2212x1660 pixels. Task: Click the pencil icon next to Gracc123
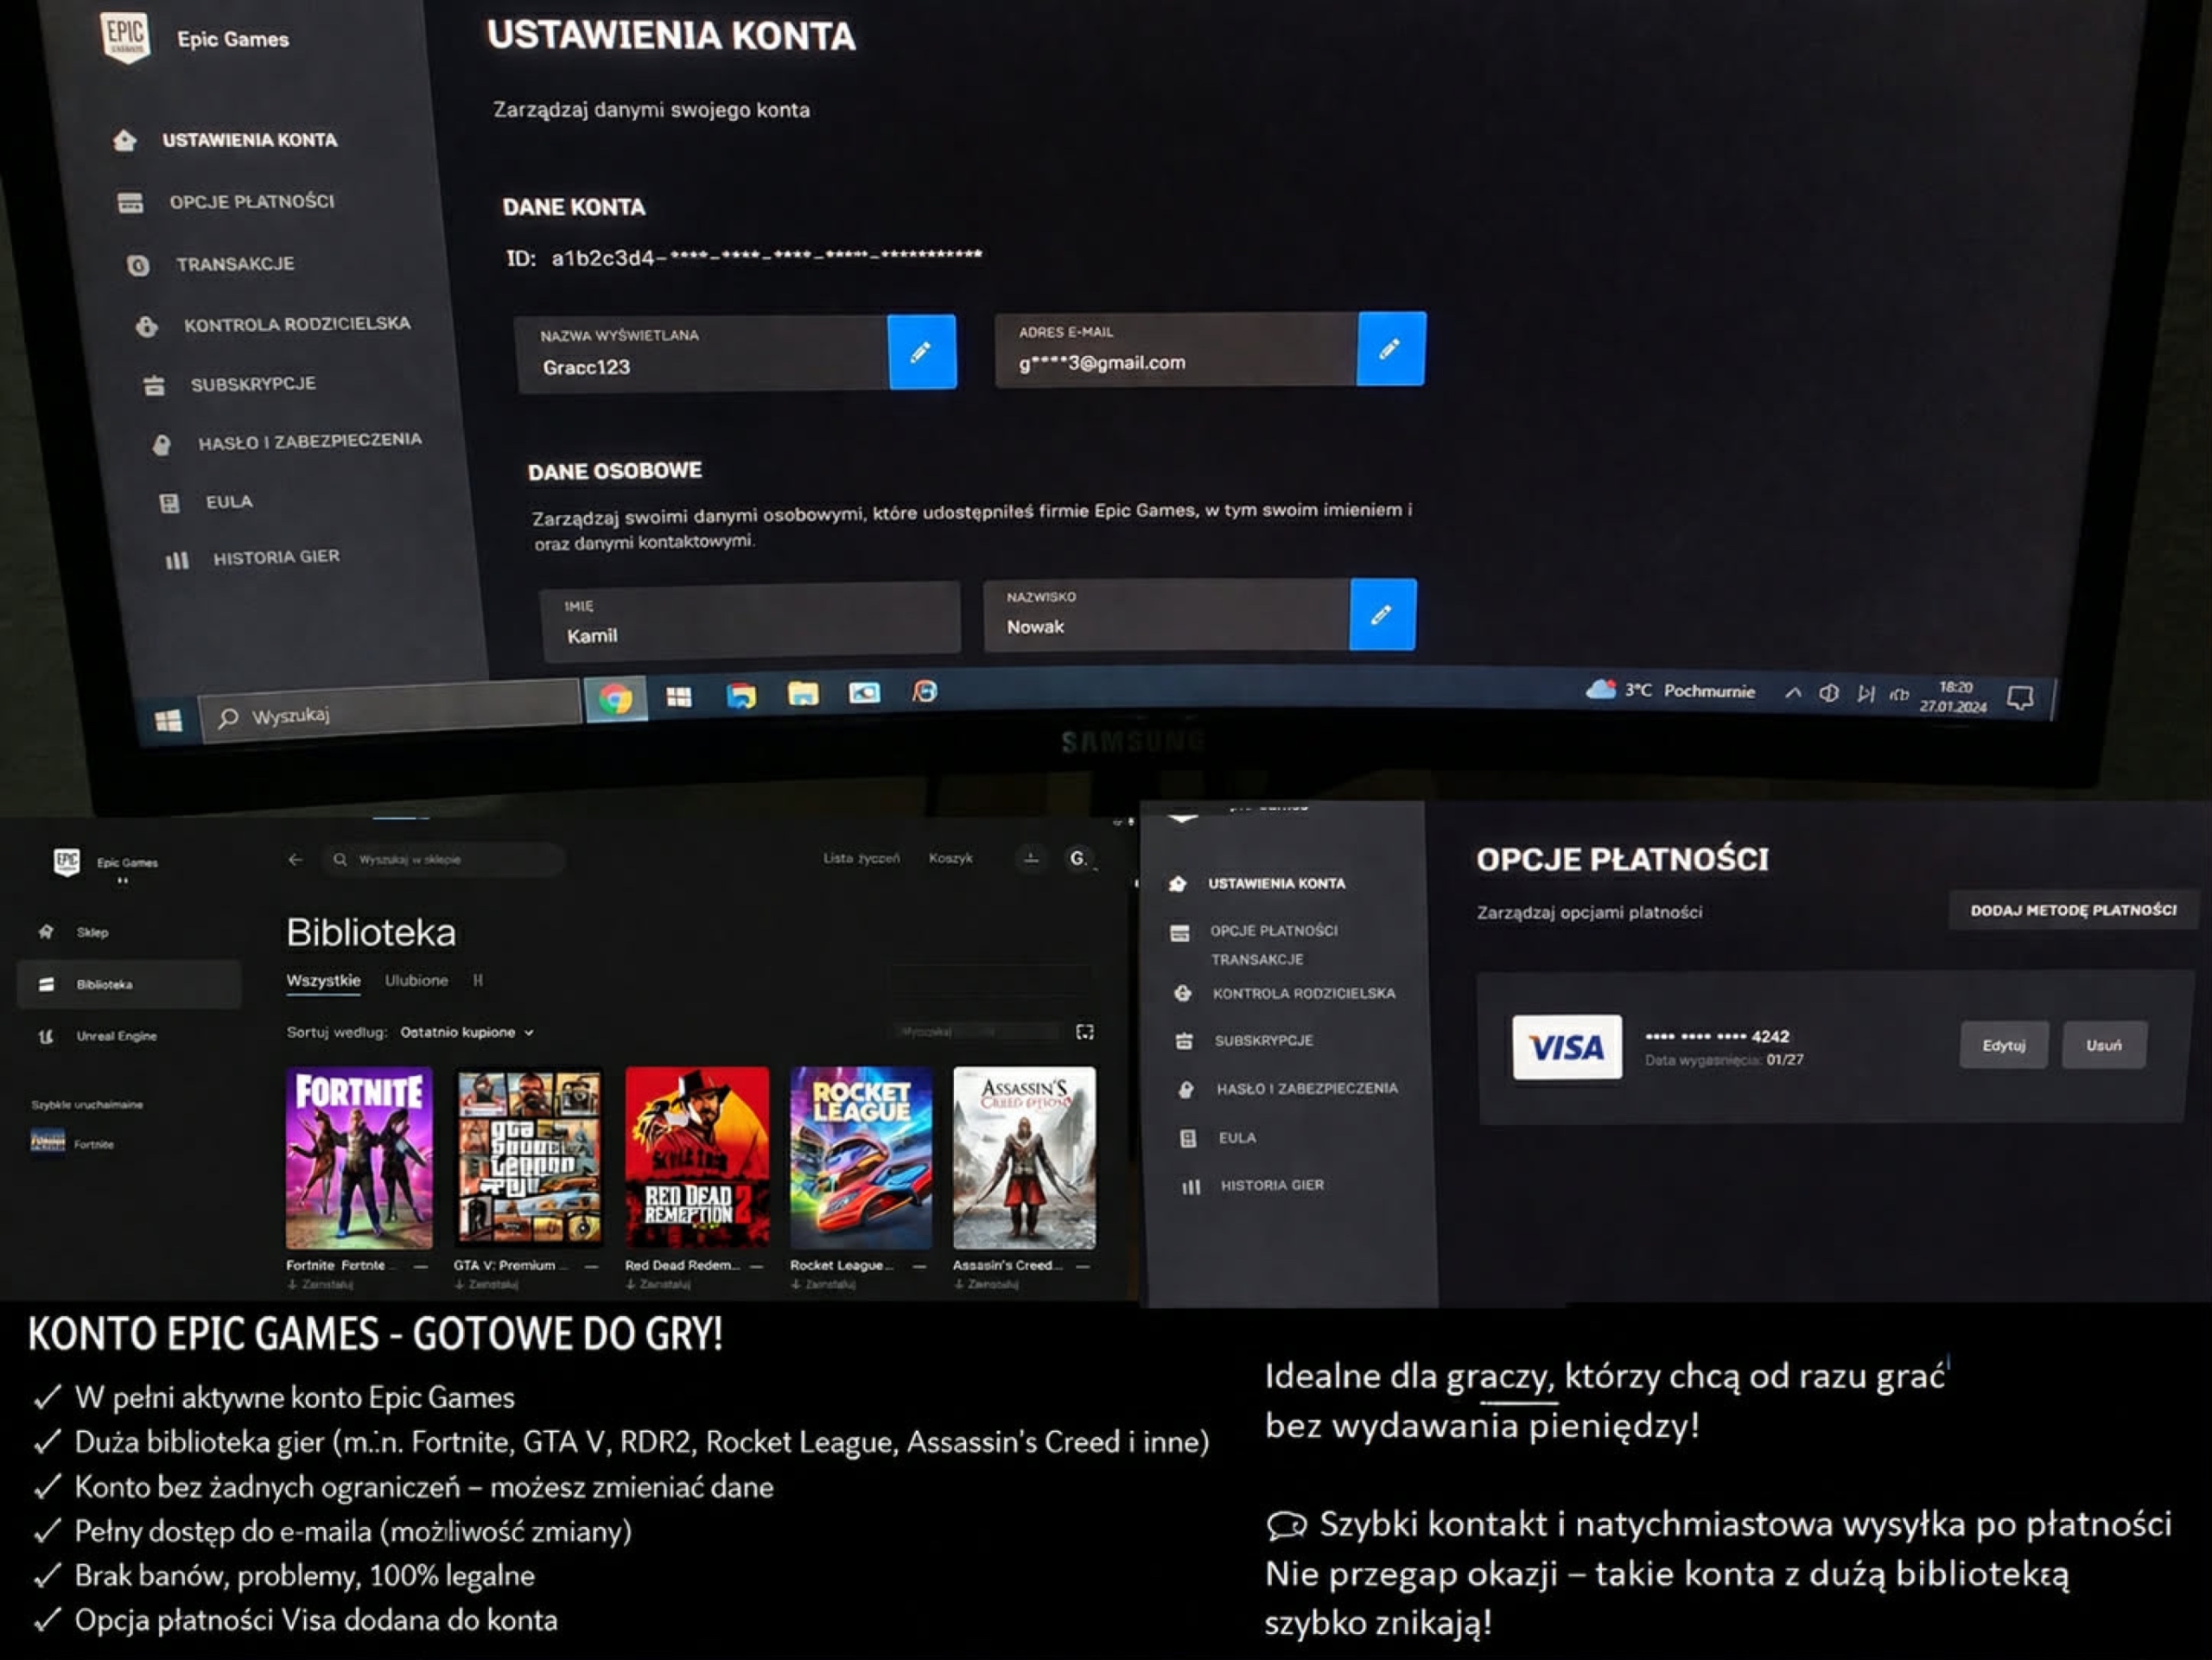[921, 352]
